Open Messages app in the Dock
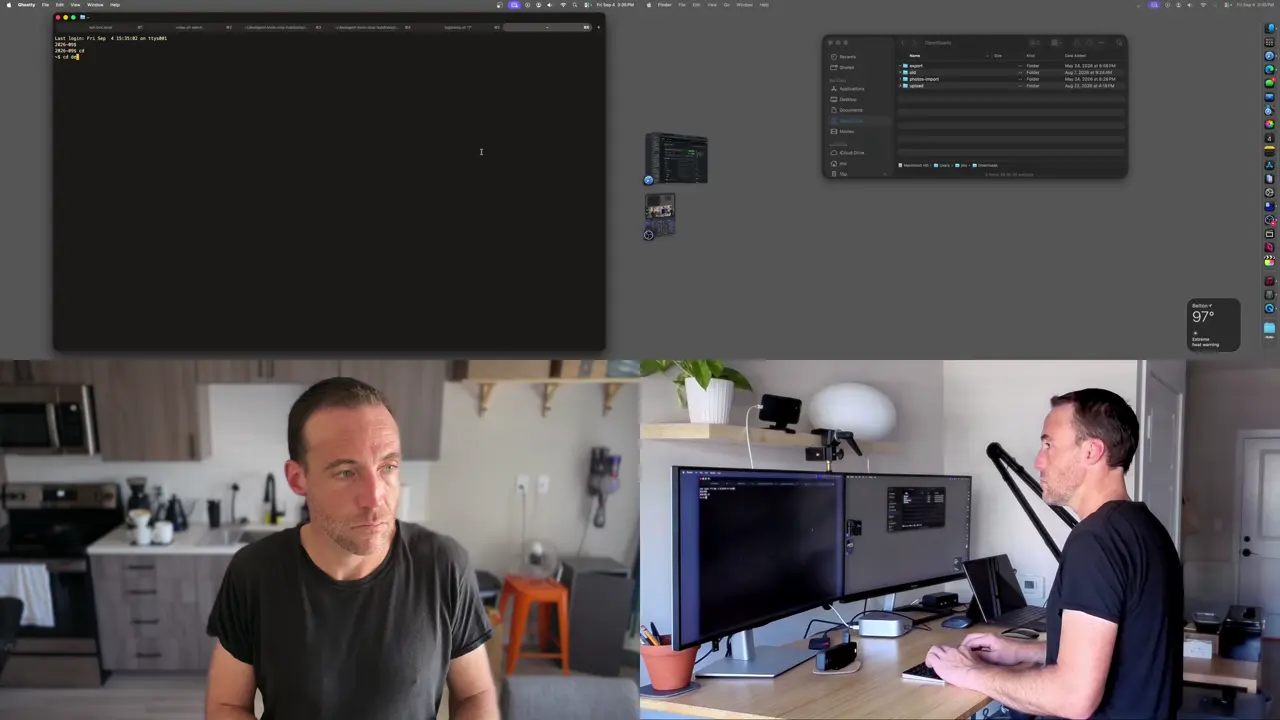Viewport: 1280px width, 720px height. (1269, 83)
